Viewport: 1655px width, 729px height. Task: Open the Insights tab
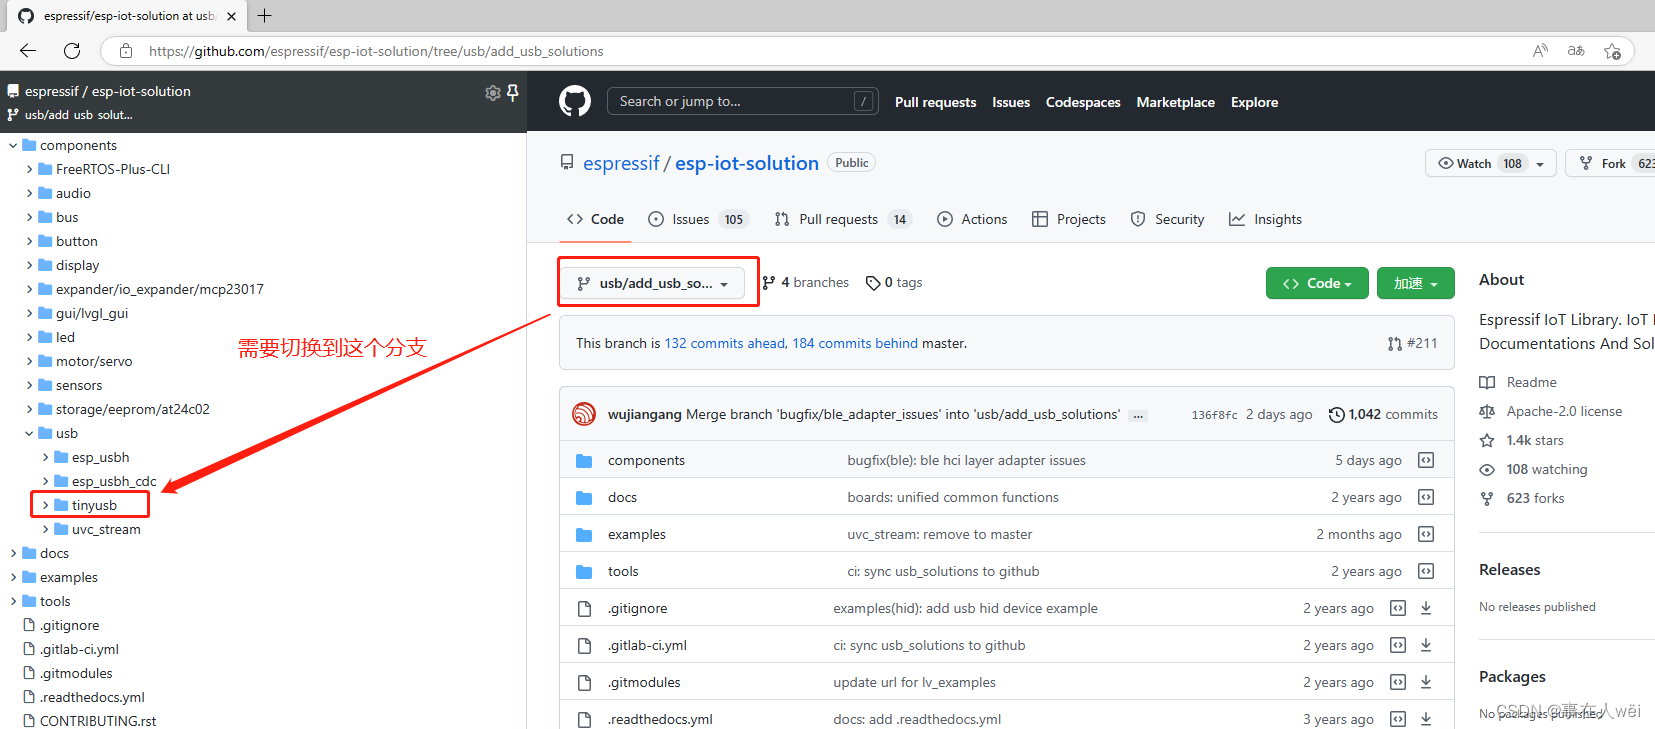pos(1265,219)
